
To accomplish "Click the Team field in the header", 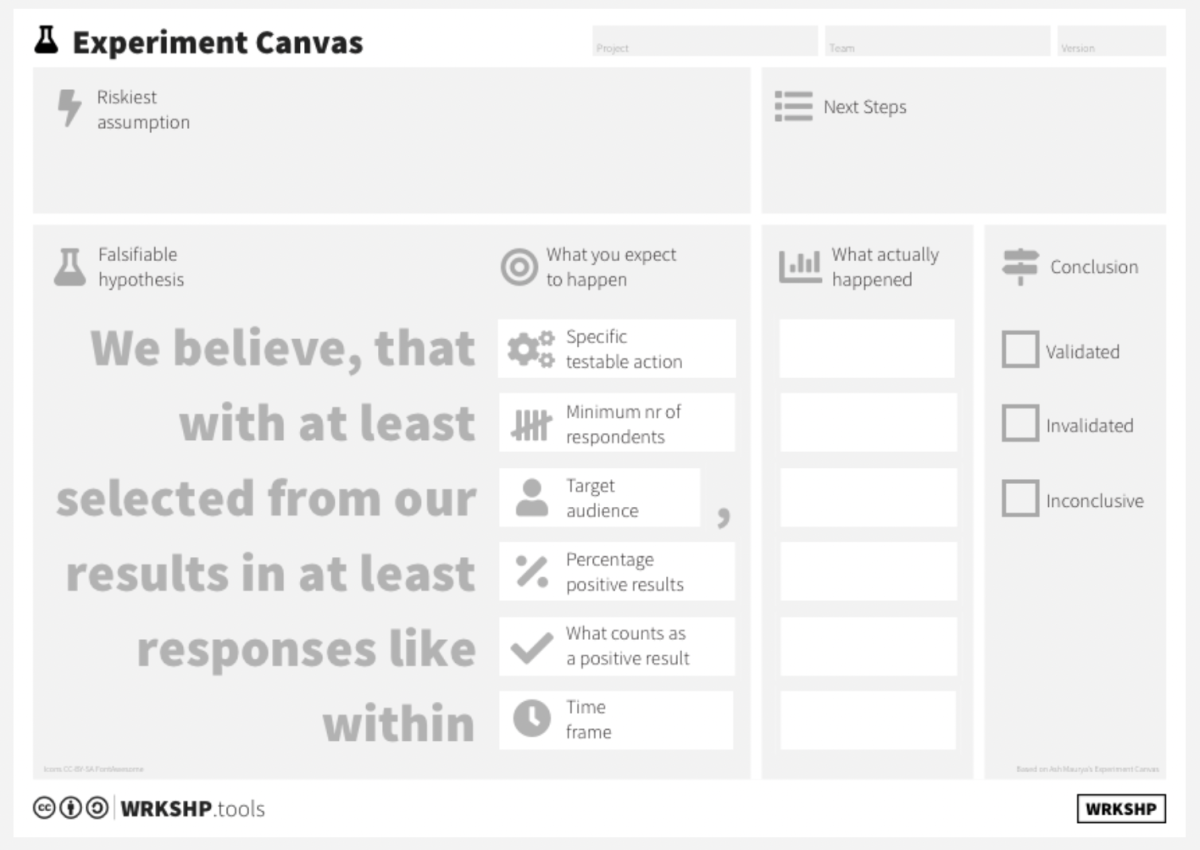I will [x=937, y=41].
